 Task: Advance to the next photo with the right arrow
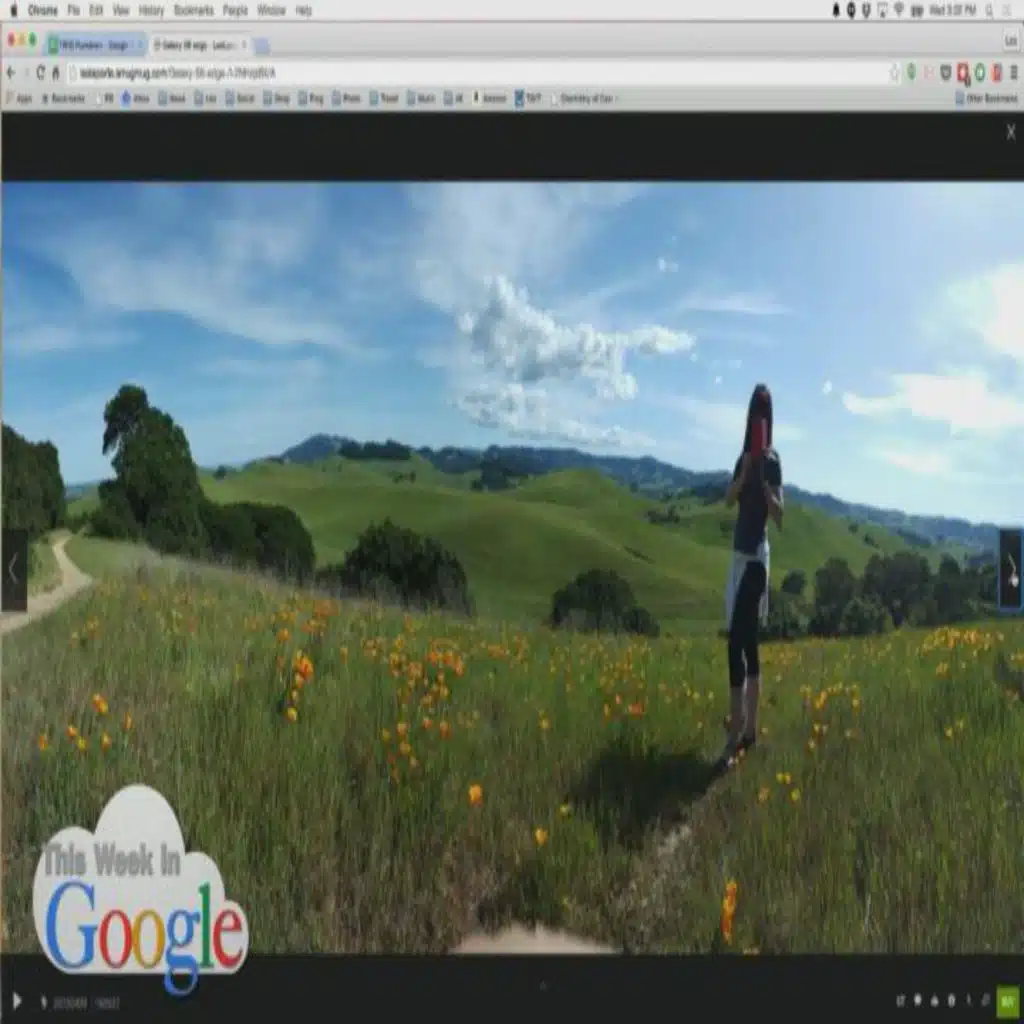1014,567
